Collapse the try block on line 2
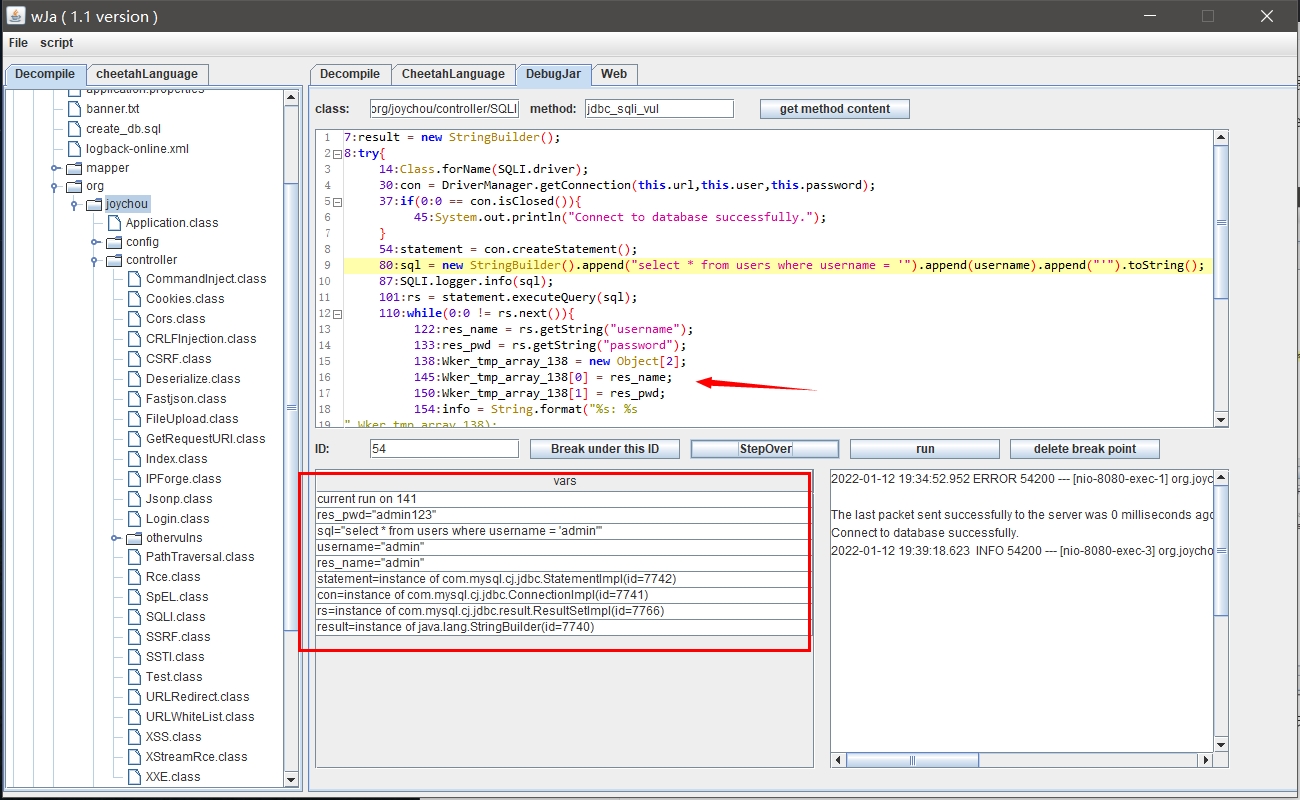 click(336, 154)
